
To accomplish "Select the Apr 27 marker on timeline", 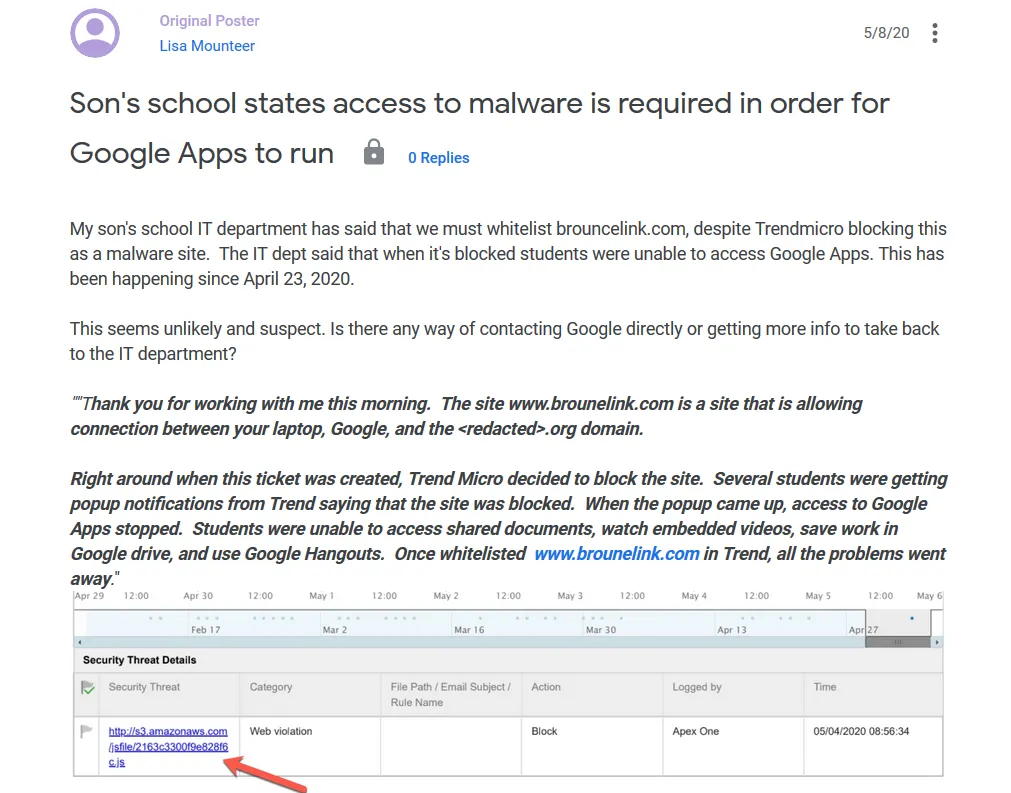I will [x=863, y=630].
